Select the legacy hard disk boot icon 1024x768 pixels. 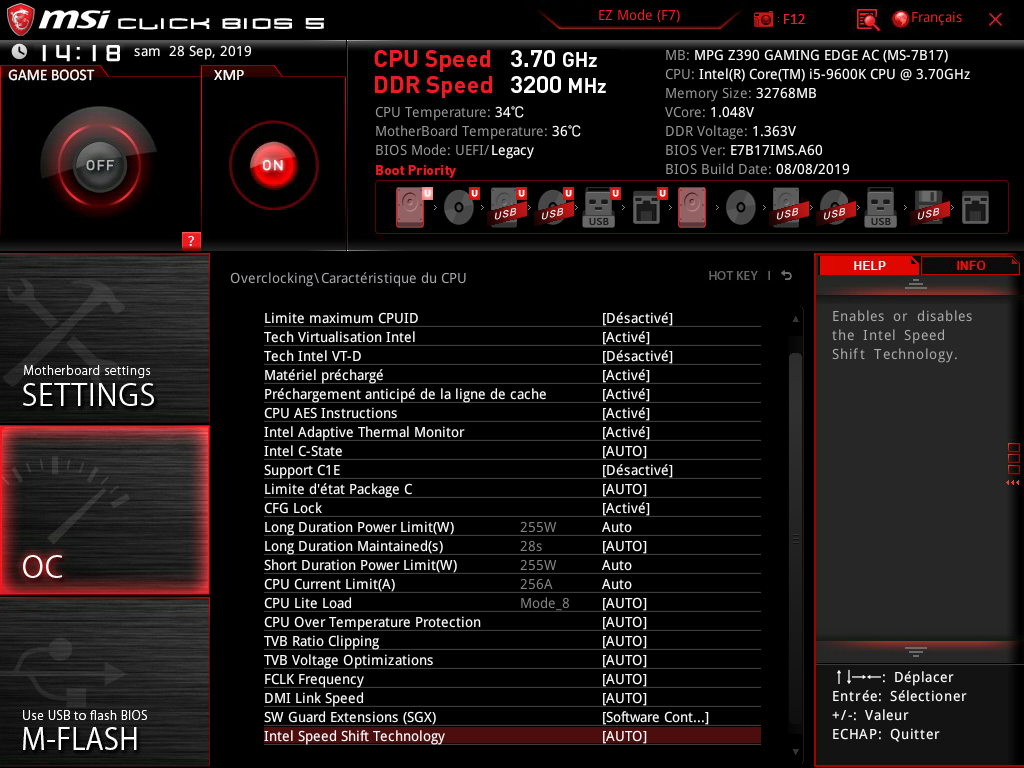[x=692, y=207]
